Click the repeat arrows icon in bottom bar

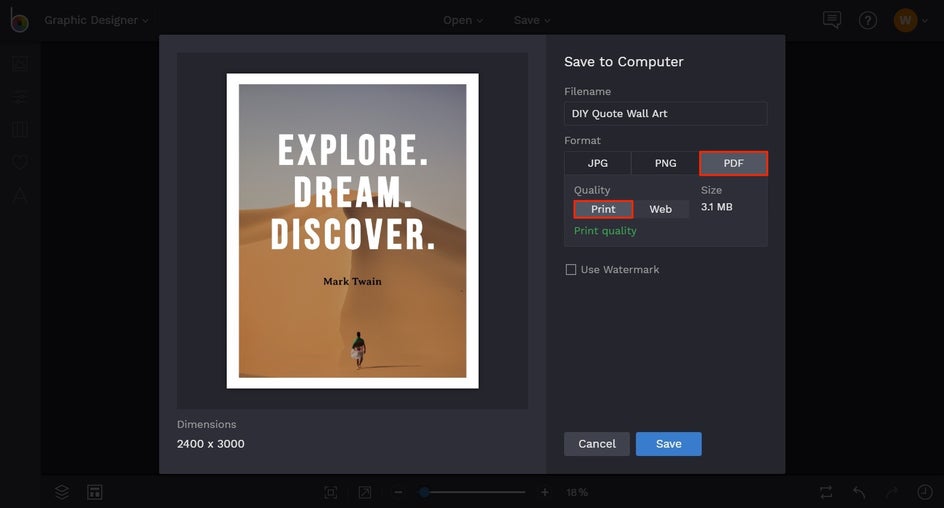click(x=826, y=492)
